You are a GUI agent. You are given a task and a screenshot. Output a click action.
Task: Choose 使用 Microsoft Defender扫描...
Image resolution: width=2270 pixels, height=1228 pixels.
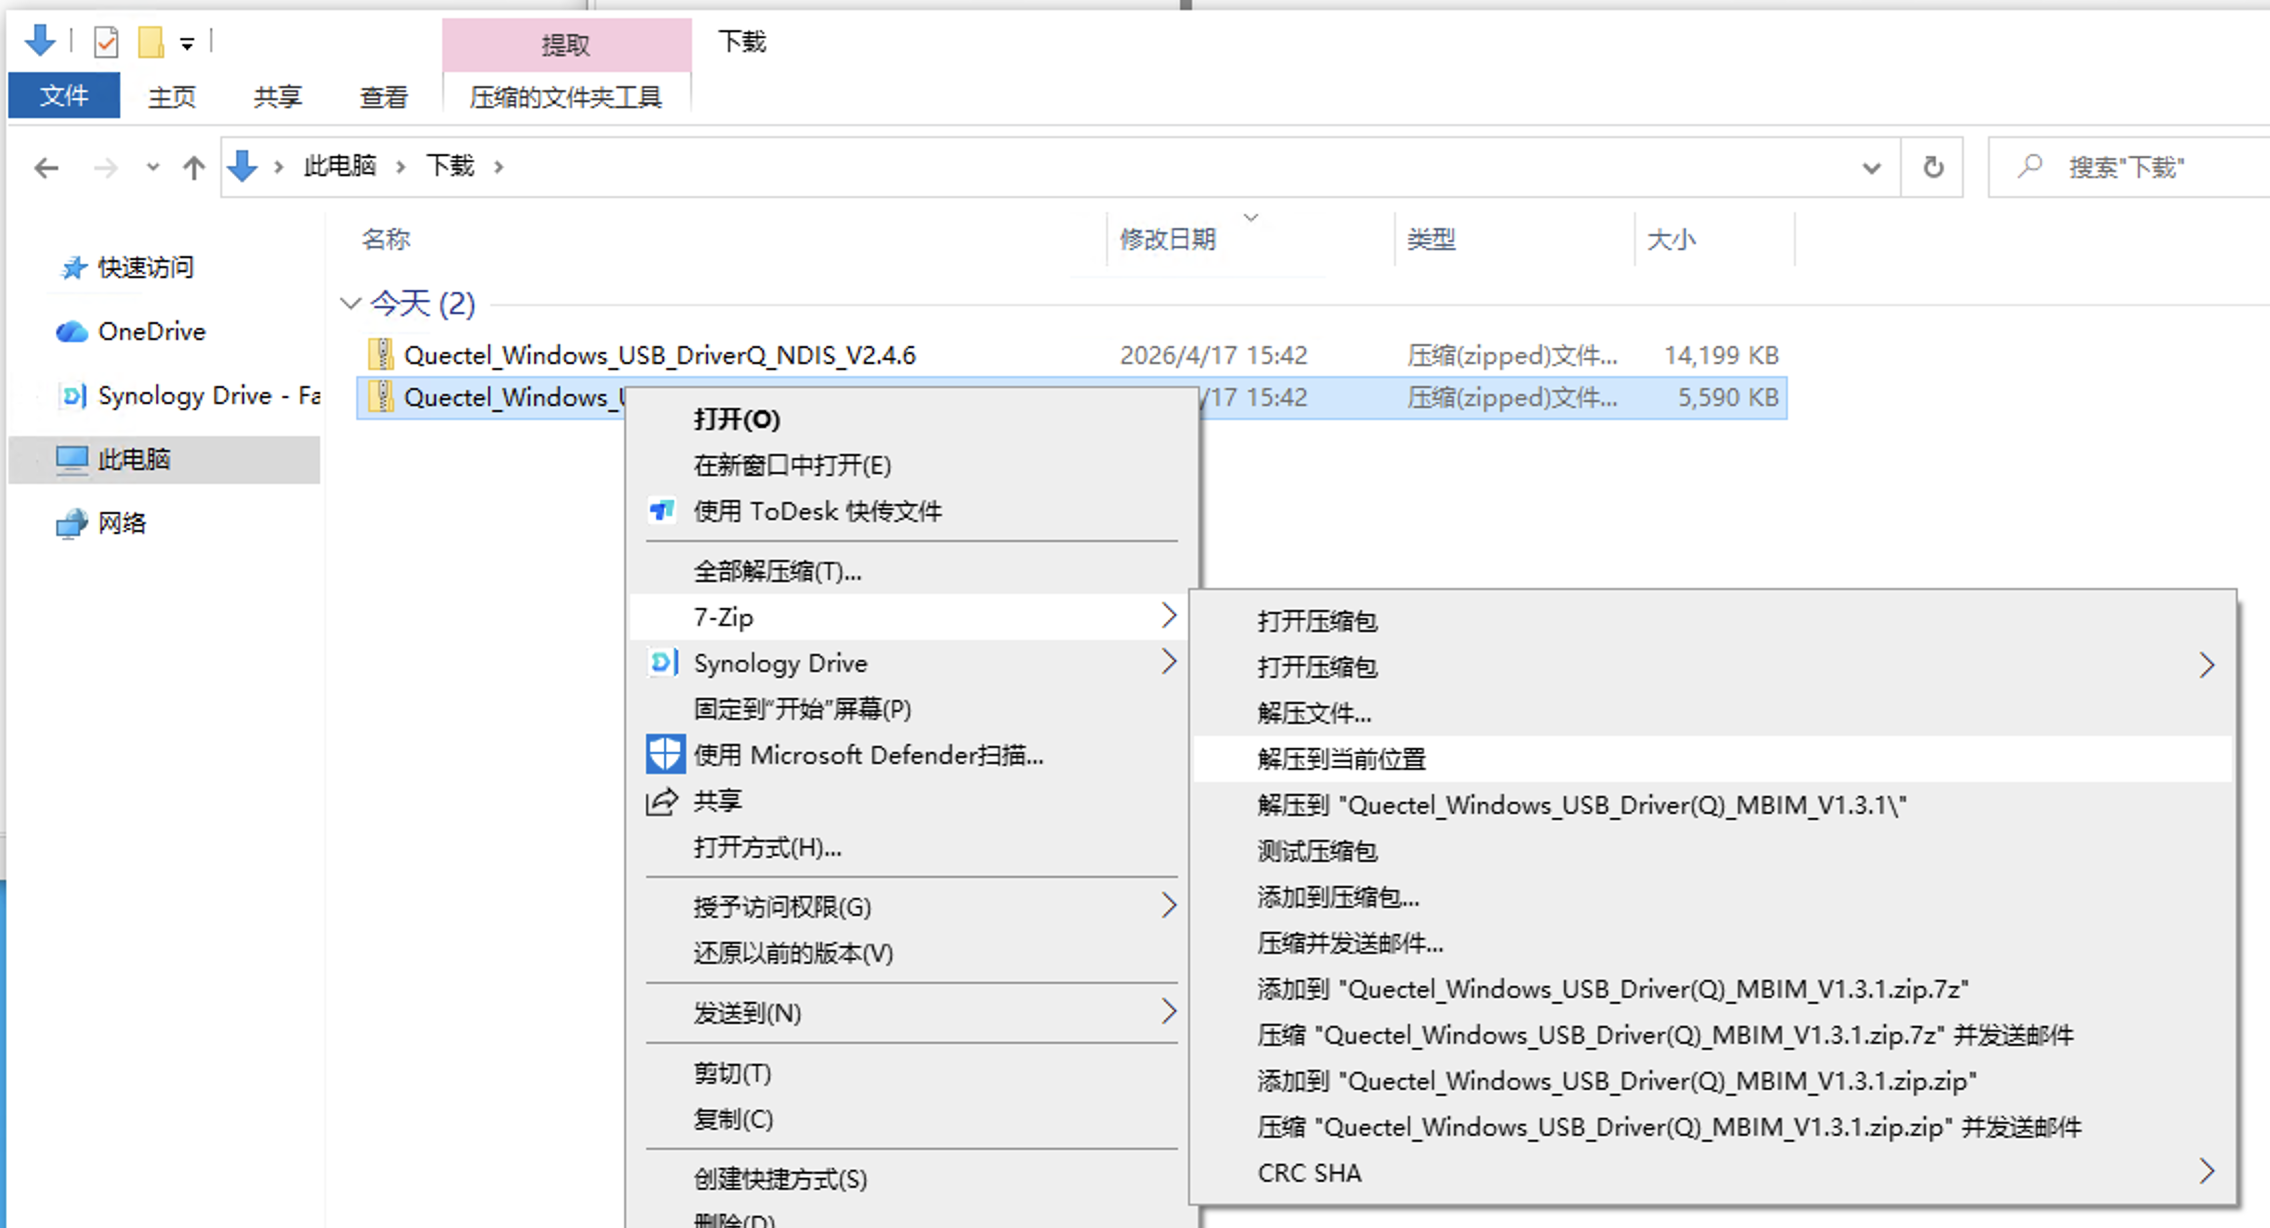[868, 755]
